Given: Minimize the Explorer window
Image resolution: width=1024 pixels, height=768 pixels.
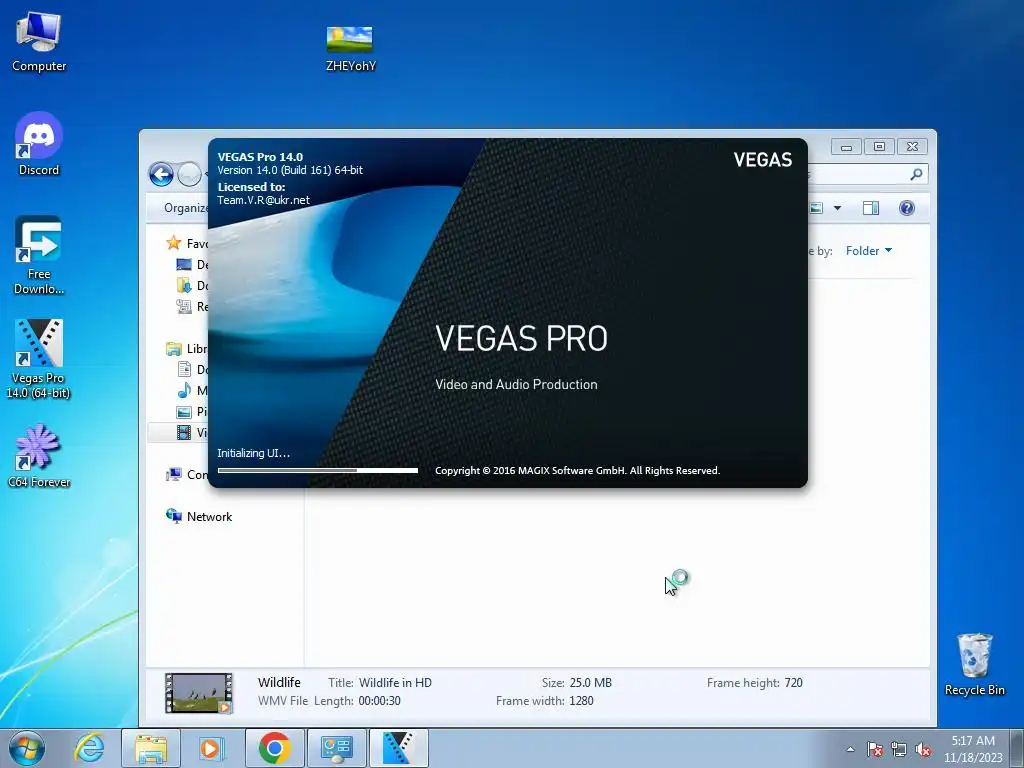Looking at the screenshot, I should pos(846,147).
